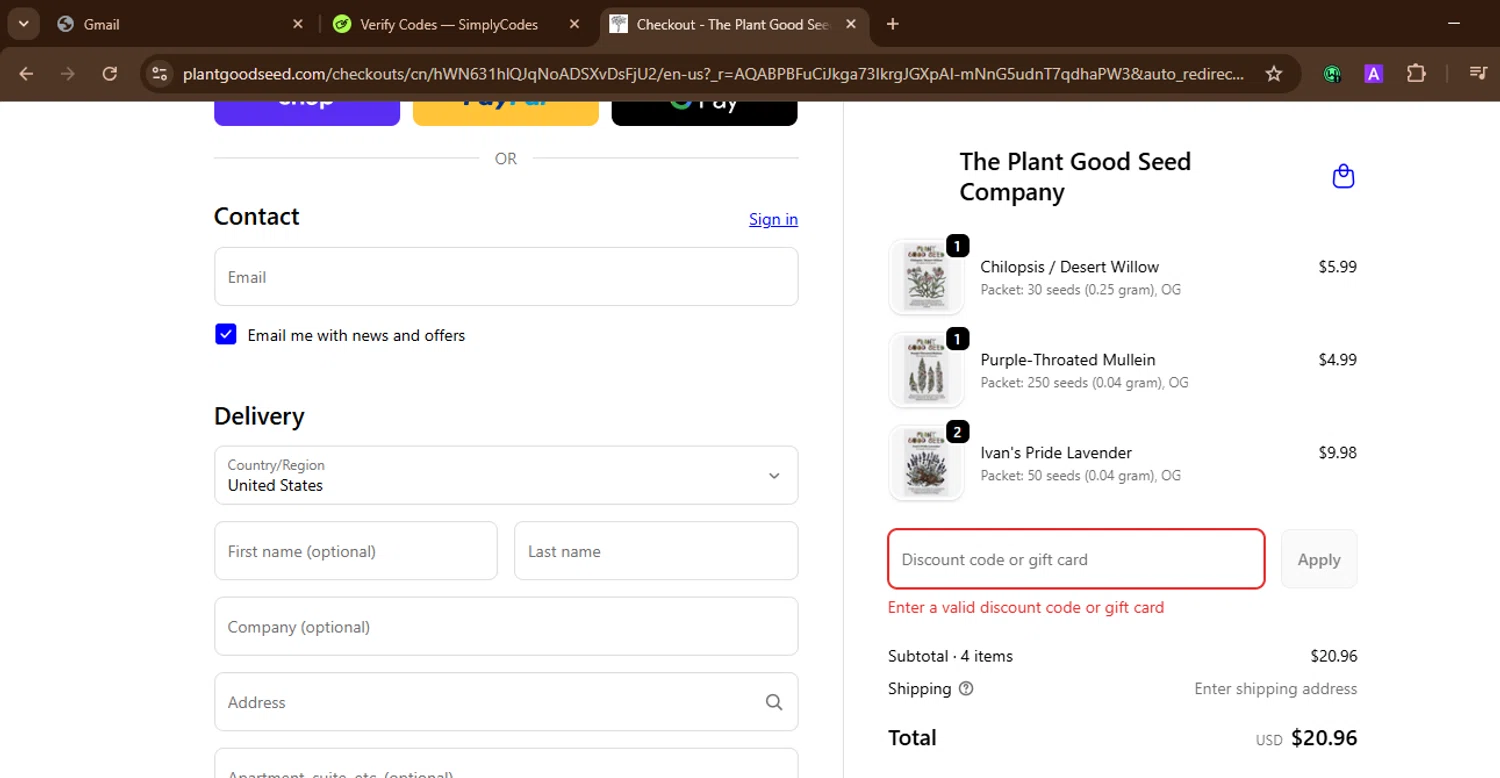Open the browser extensions puzzle menu

[1416, 73]
